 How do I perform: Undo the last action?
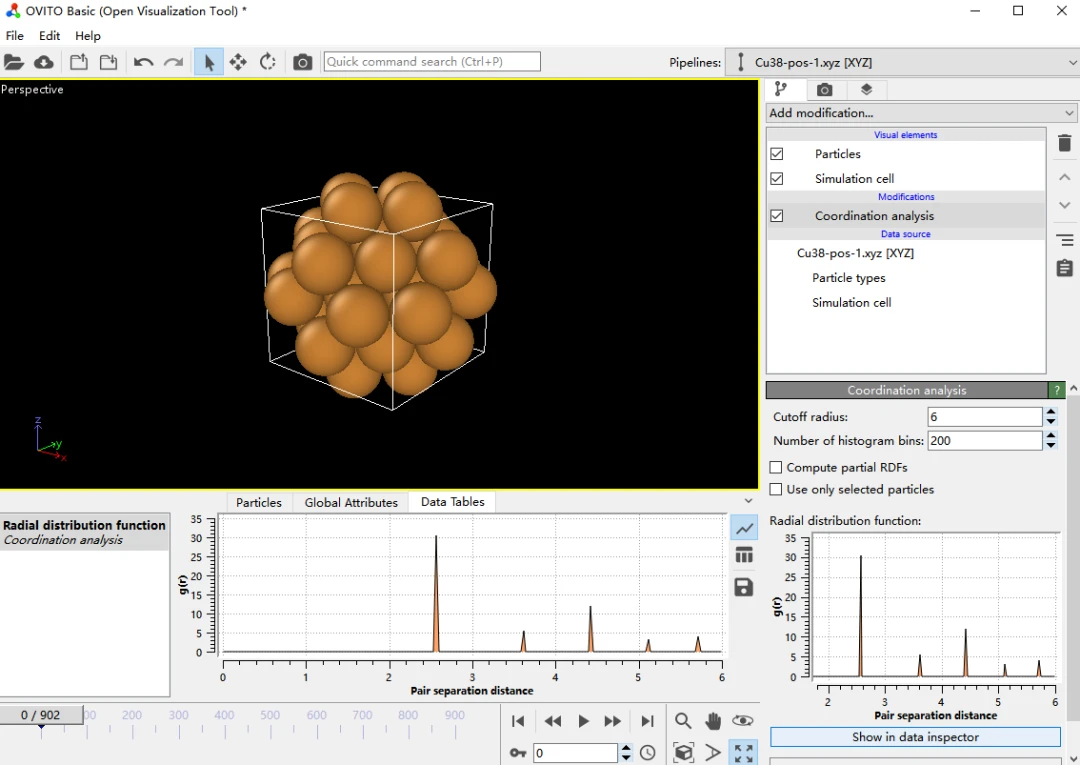143,62
